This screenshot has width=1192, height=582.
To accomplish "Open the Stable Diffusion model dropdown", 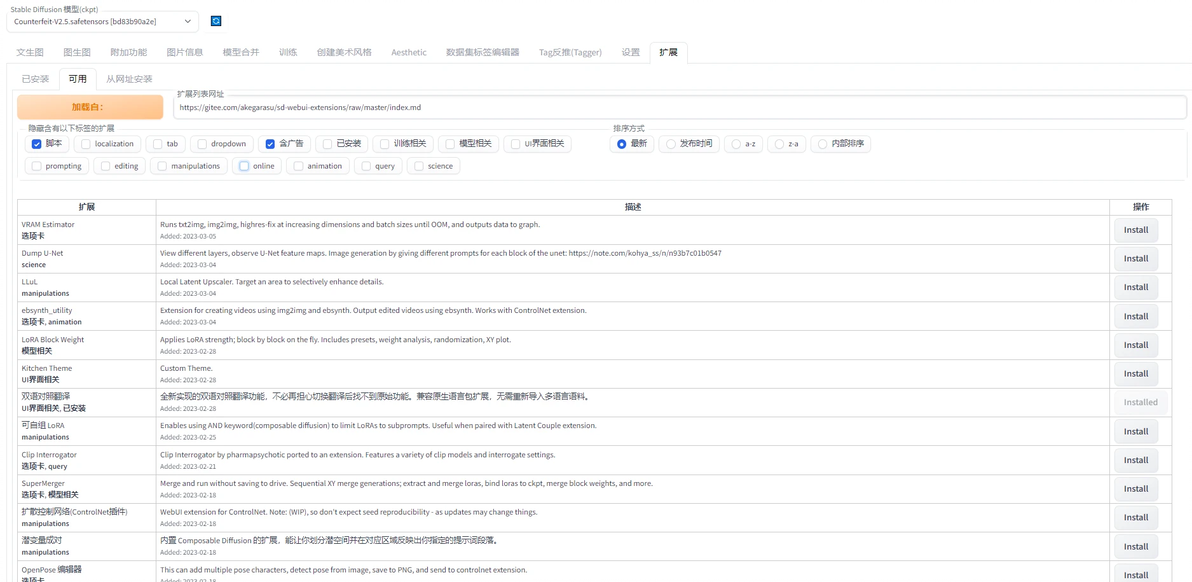I will click(103, 21).
